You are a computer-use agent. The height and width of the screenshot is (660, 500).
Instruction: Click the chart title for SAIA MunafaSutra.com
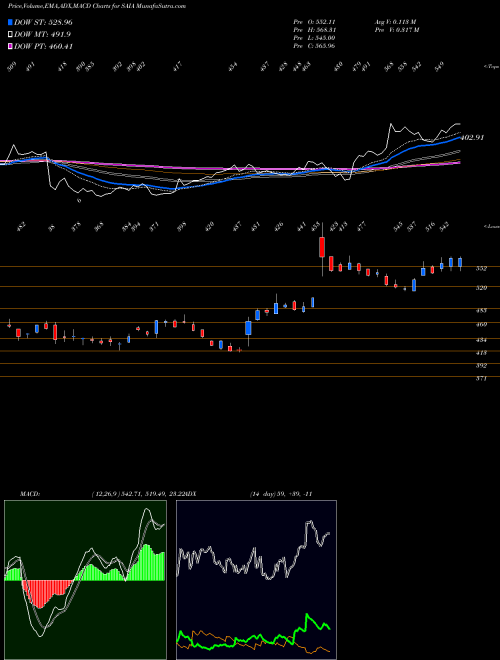[97, 6]
